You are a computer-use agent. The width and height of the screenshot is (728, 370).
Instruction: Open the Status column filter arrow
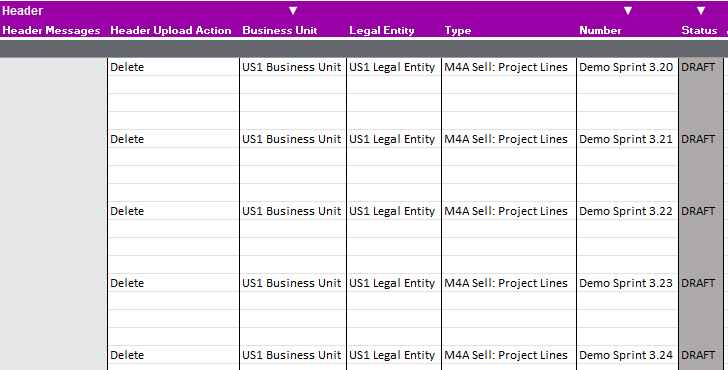coord(701,11)
